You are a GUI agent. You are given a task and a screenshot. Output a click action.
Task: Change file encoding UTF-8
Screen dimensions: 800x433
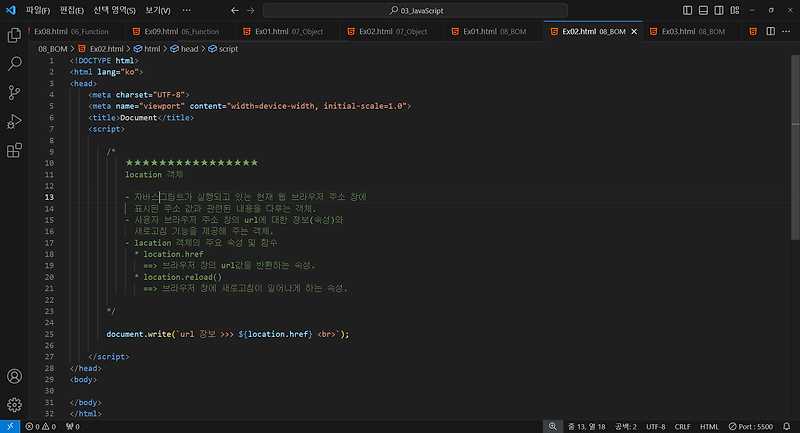tap(656, 426)
